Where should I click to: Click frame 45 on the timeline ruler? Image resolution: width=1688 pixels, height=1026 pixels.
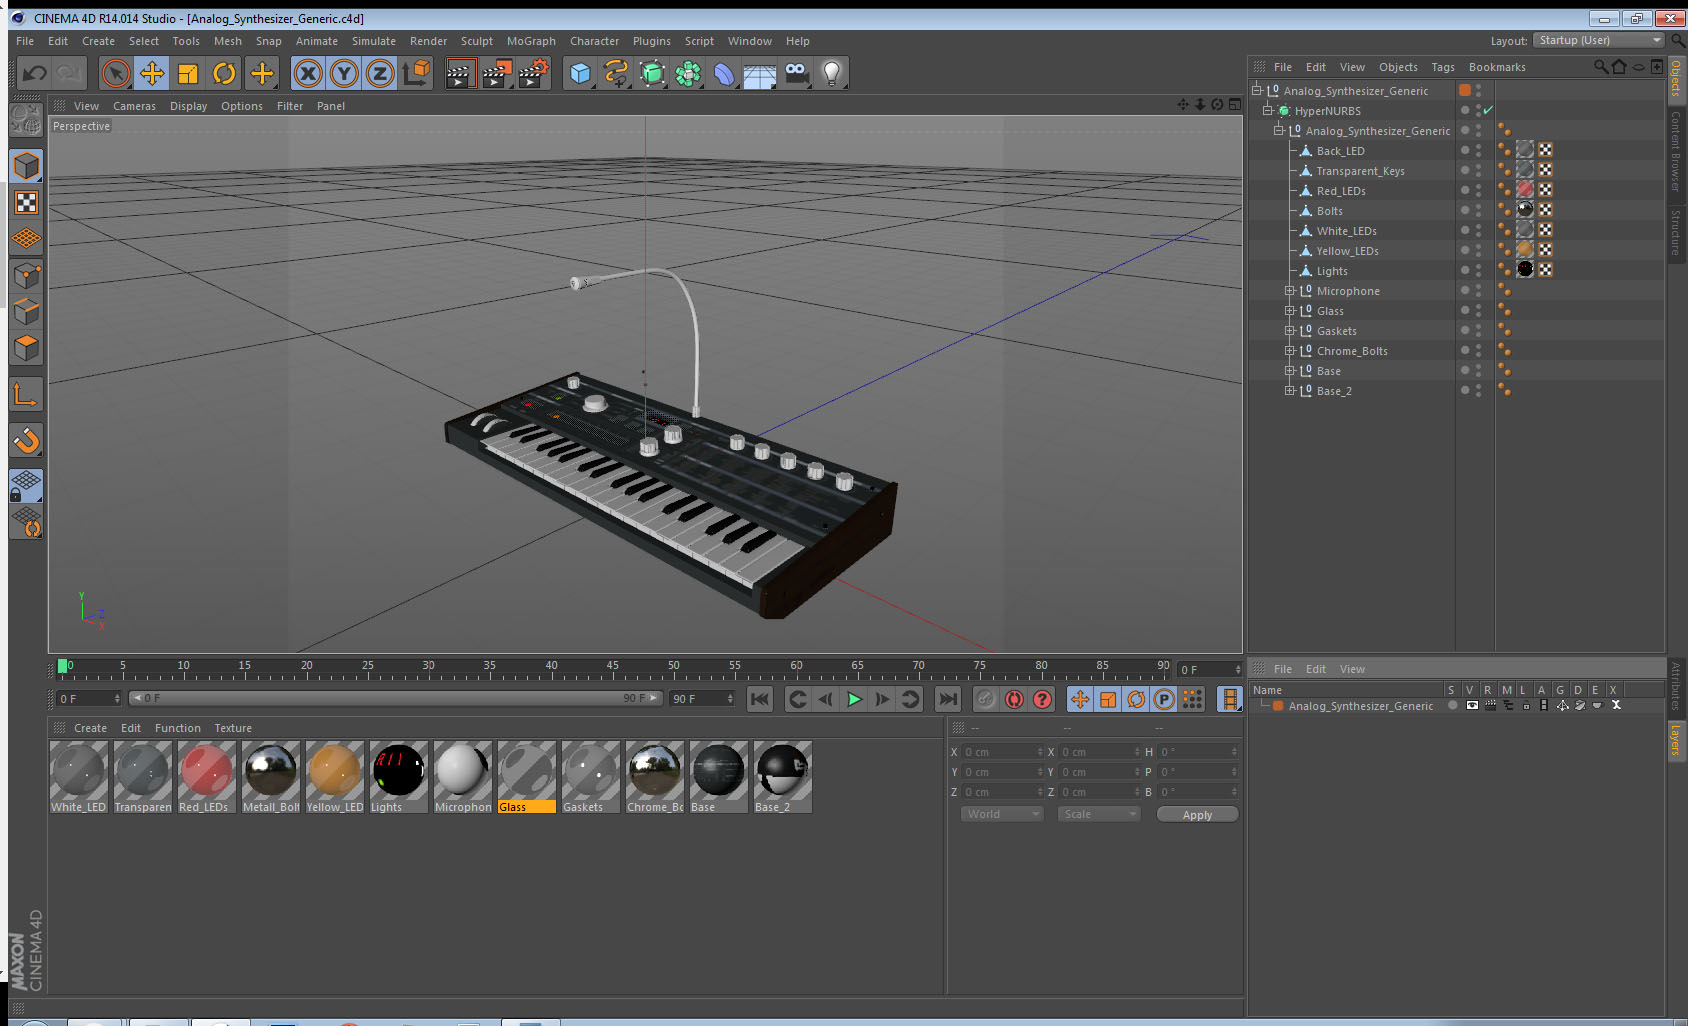pyautogui.click(x=612, y=668)
